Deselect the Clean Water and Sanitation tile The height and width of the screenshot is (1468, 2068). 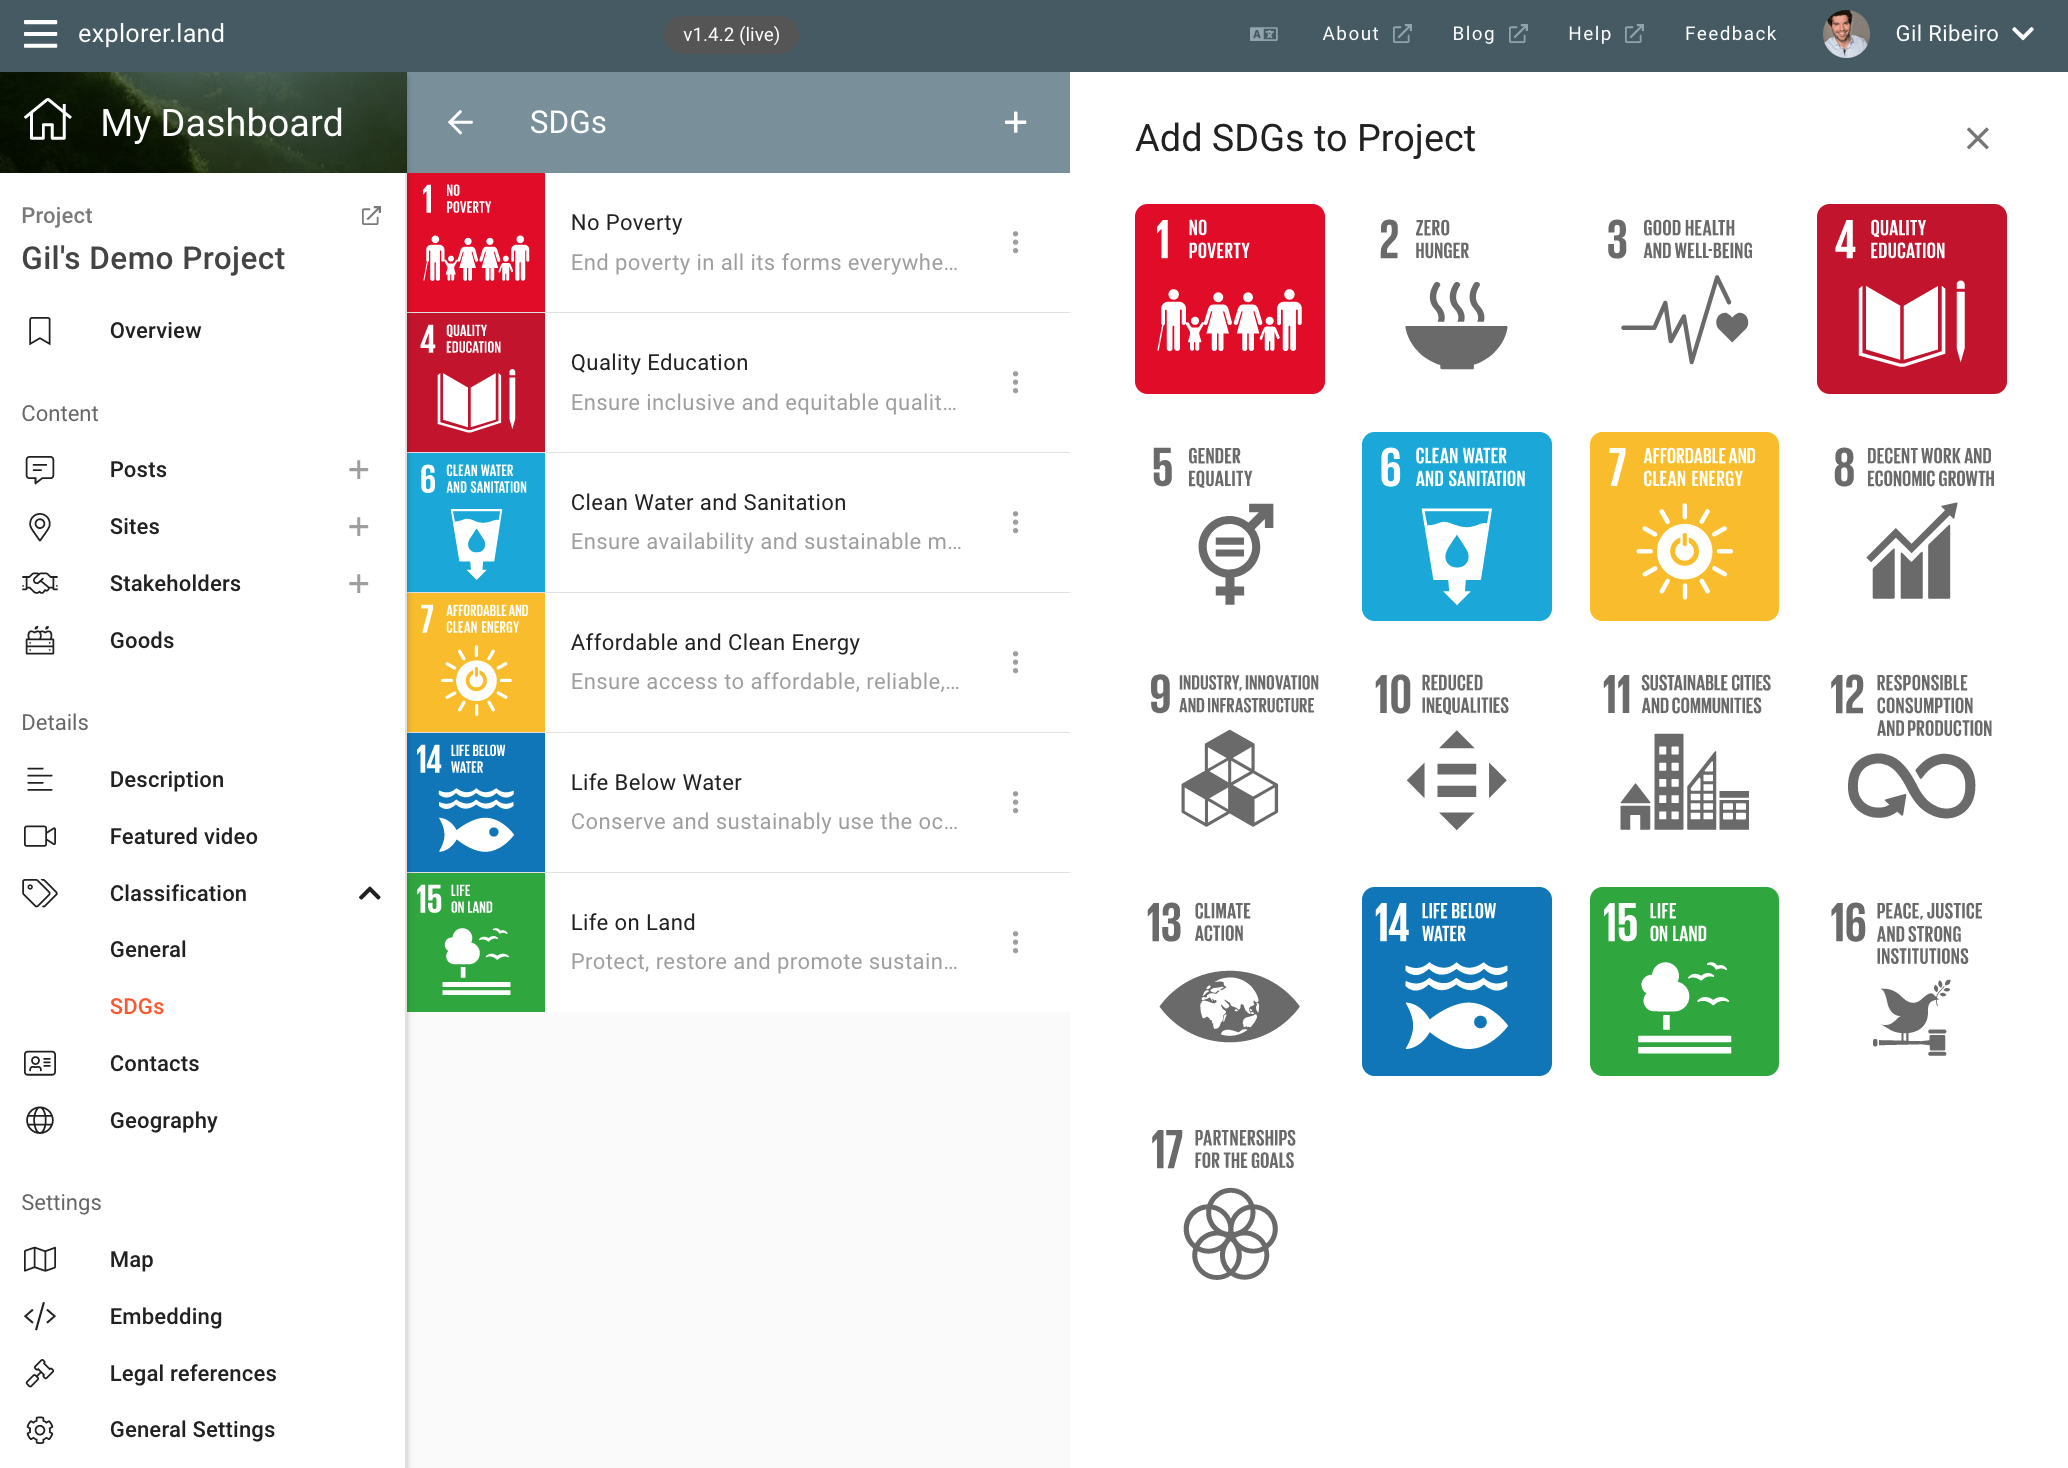coord(1456,526)
